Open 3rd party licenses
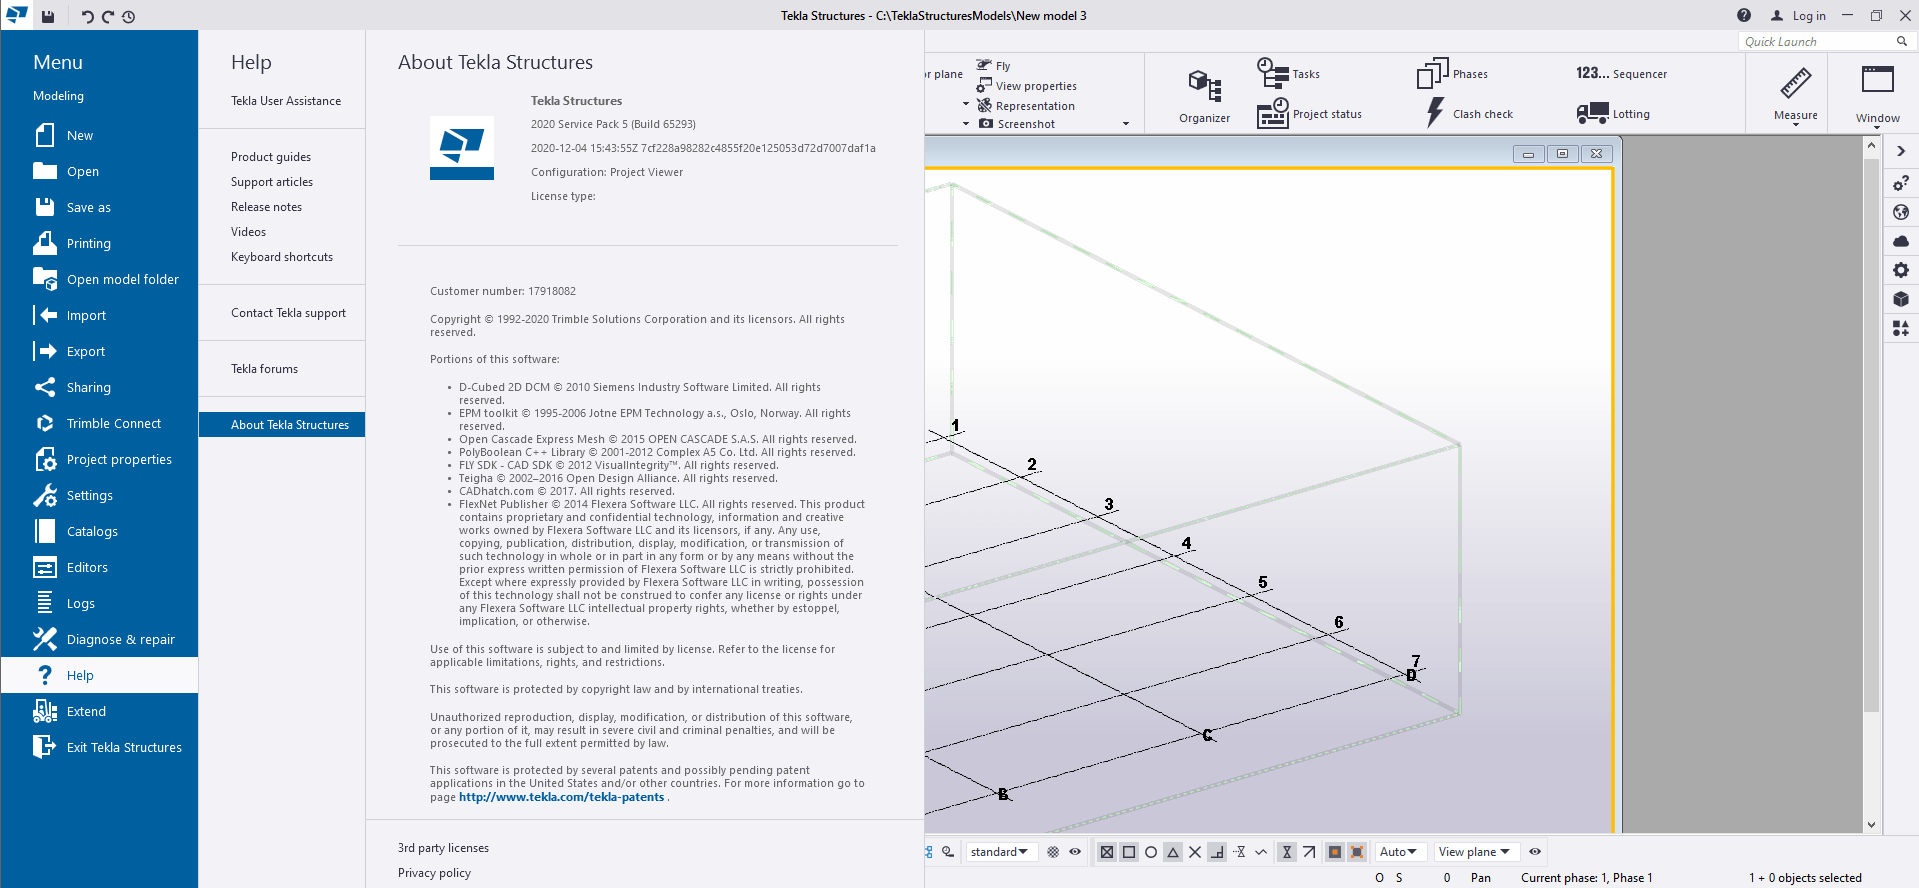 tap(443, 848)
